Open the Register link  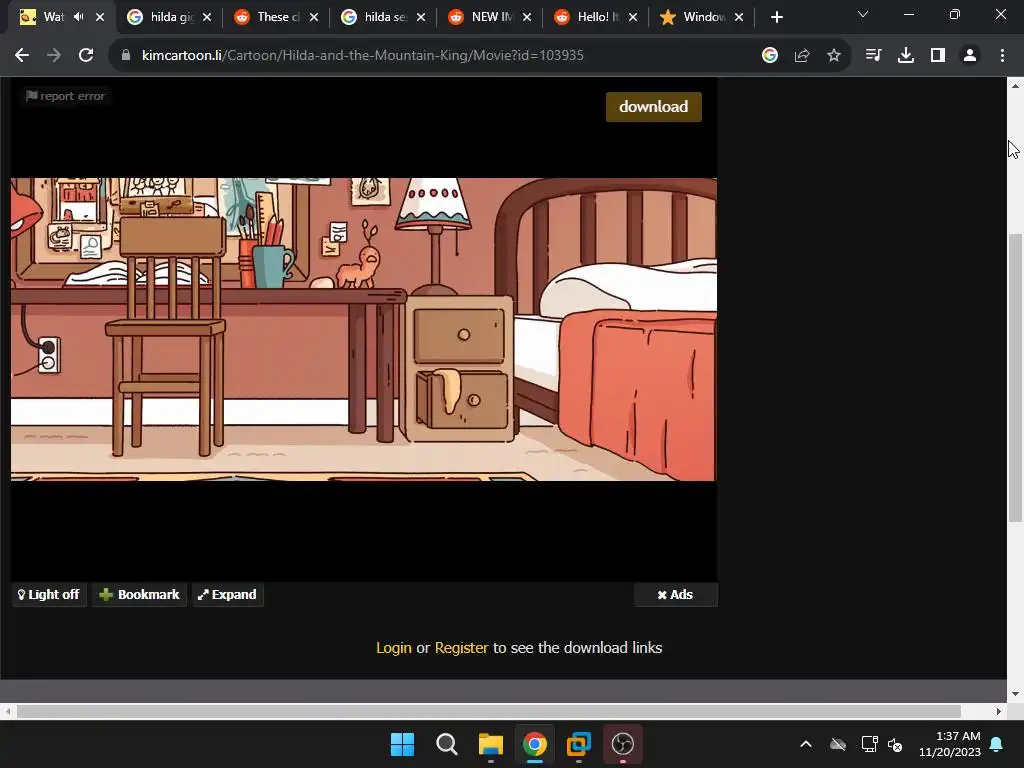461,647
